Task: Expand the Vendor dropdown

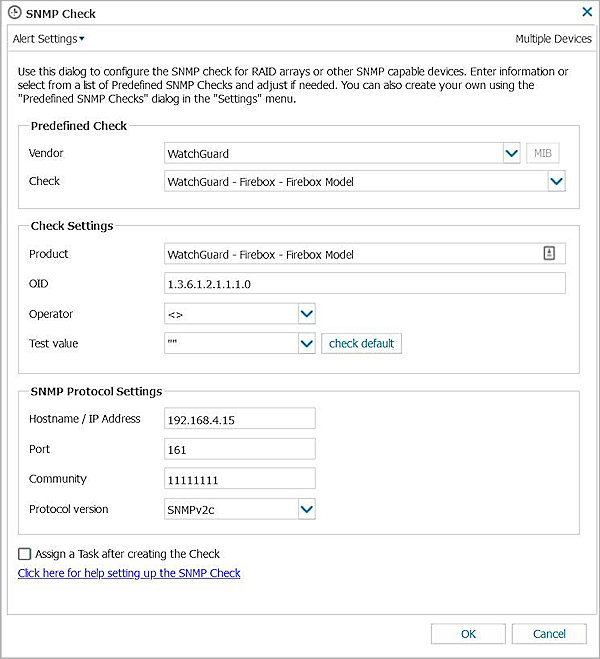Action: (x=512, y=153)
